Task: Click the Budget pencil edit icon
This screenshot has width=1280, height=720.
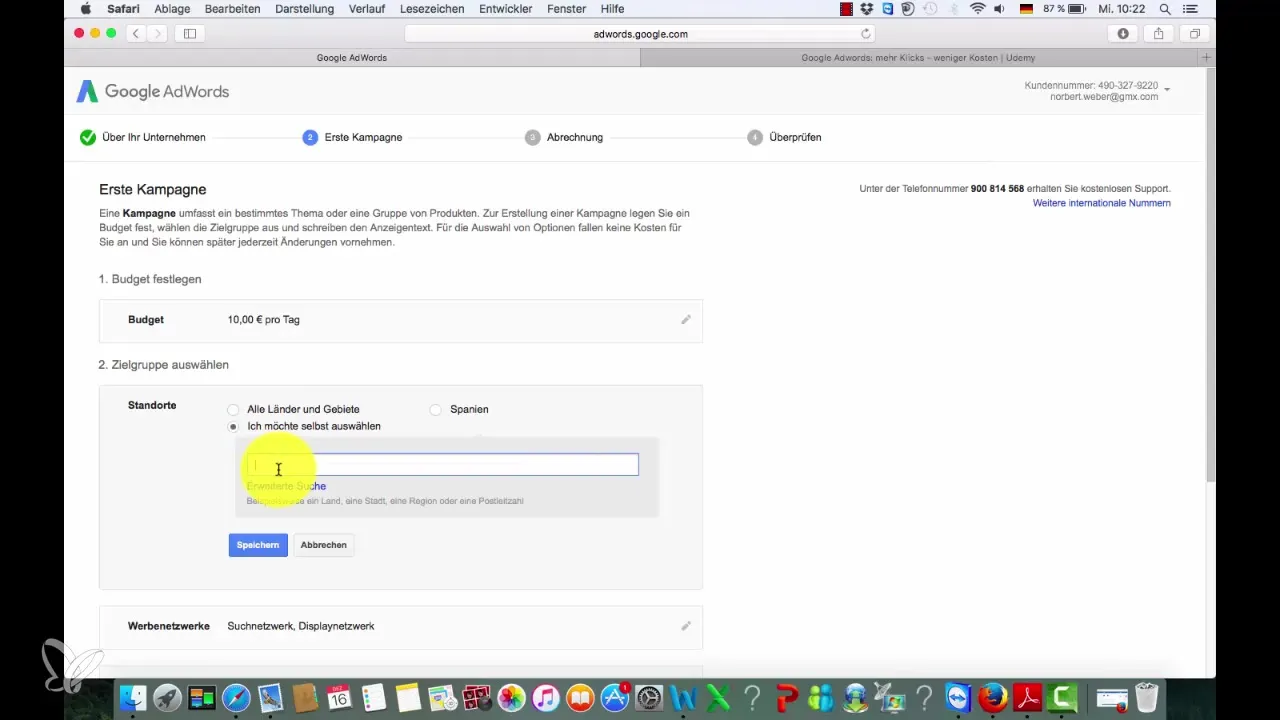Action: coord(686,320)
